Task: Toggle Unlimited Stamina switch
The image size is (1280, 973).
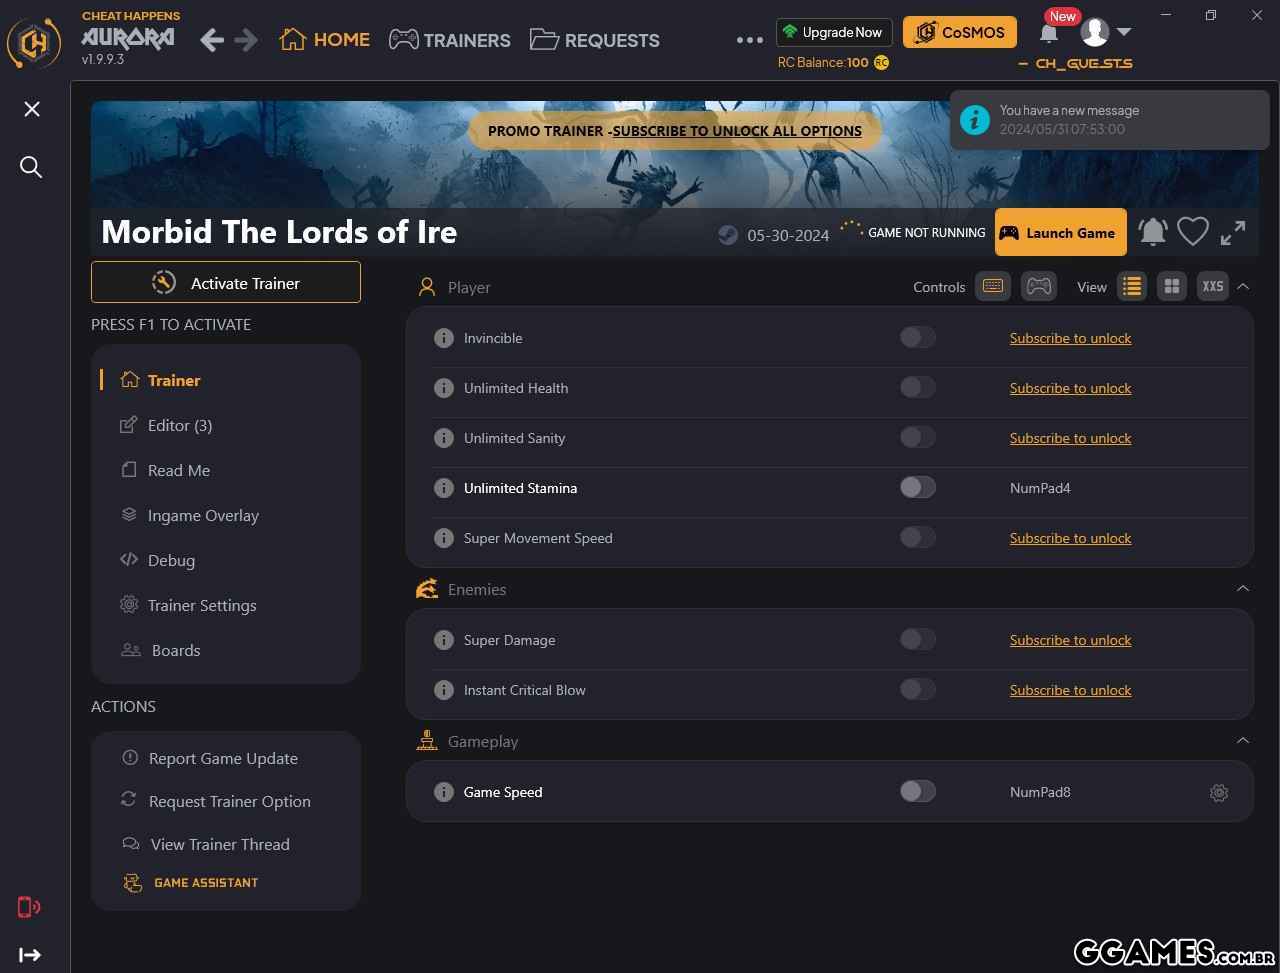Action: pos(917,487)
